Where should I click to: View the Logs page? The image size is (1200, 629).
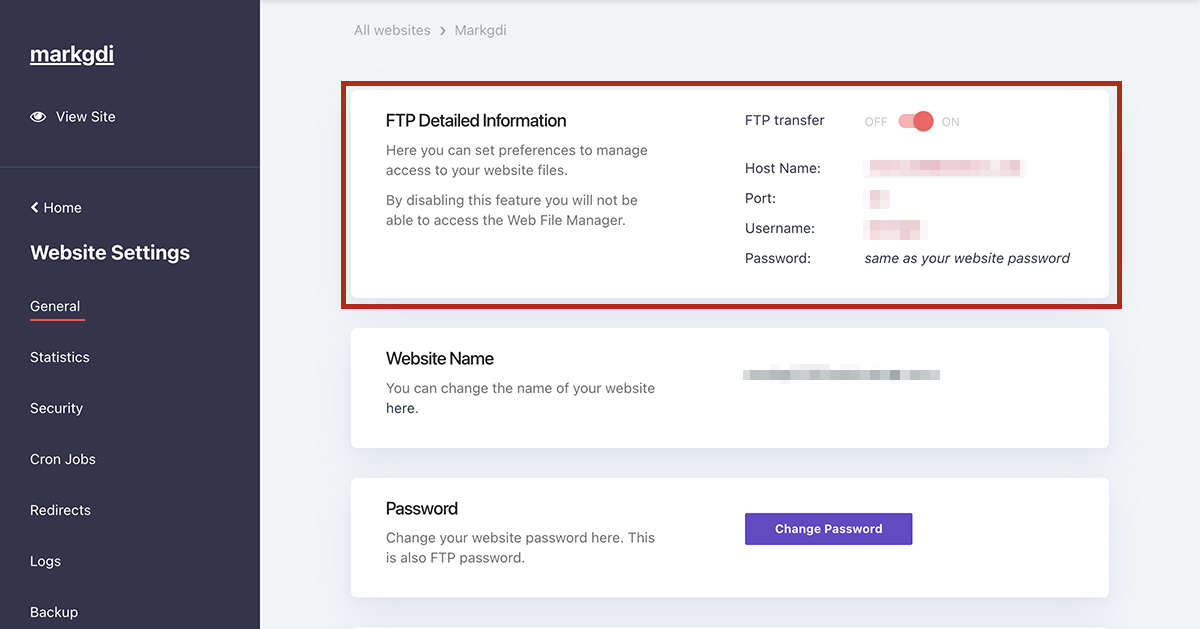tap(45, 562)
